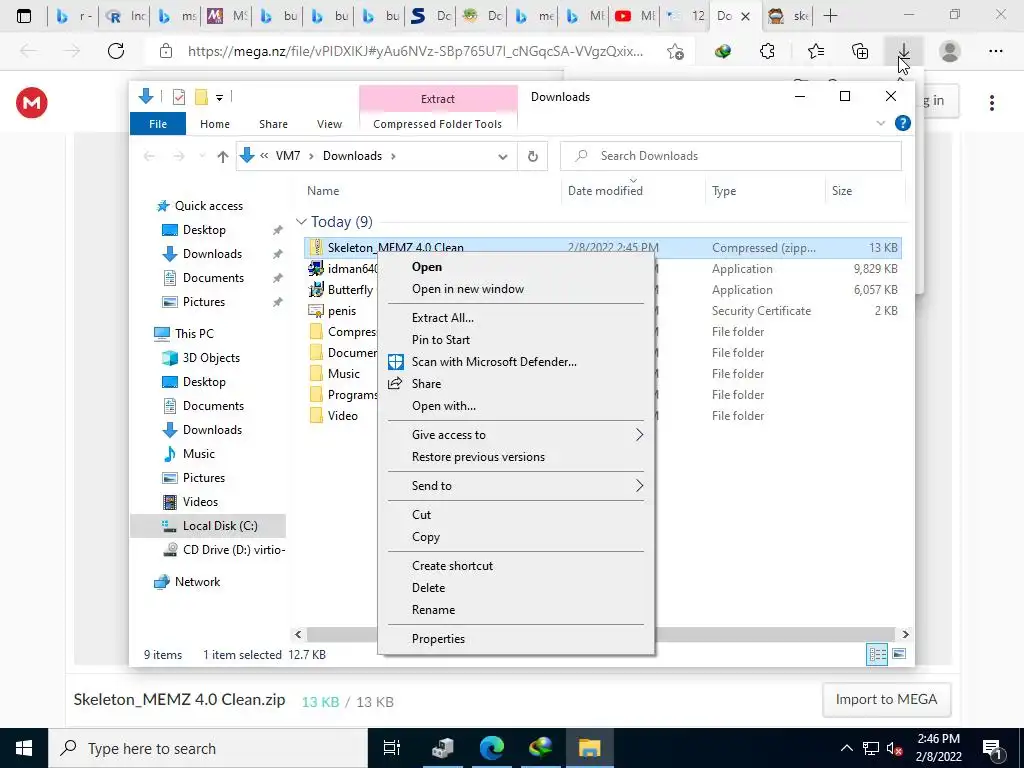This screenshot has height=768, width=1024.
Task: Open CD Drive (D:) in navigation pane
Action: pos(224,550)
